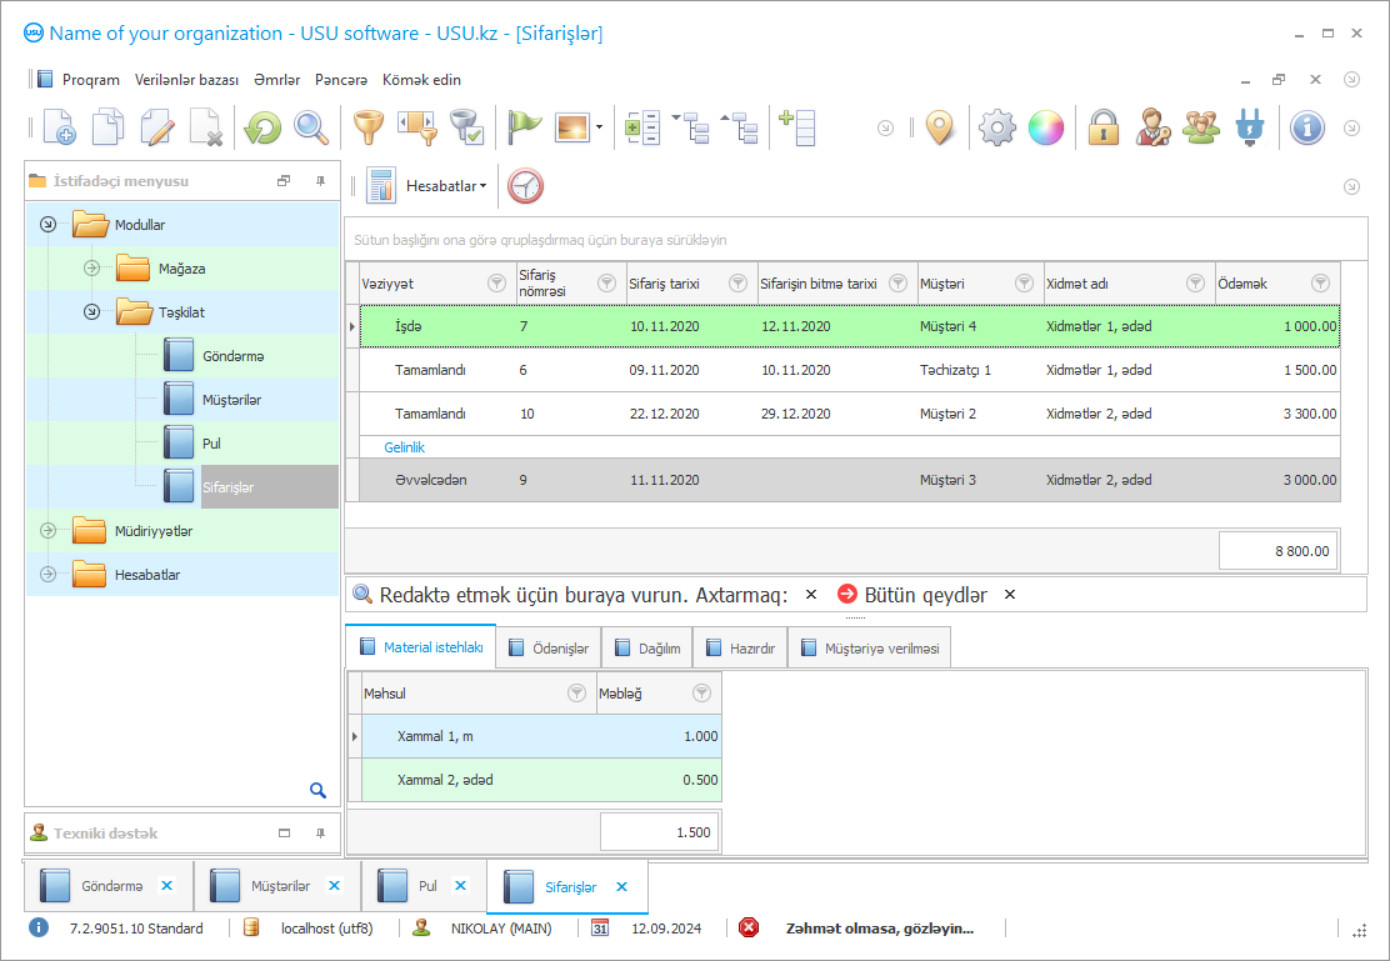Open the Pəncərə menu
The height and width of the screenshot is (961, 1390).
[x=341, y=80]
